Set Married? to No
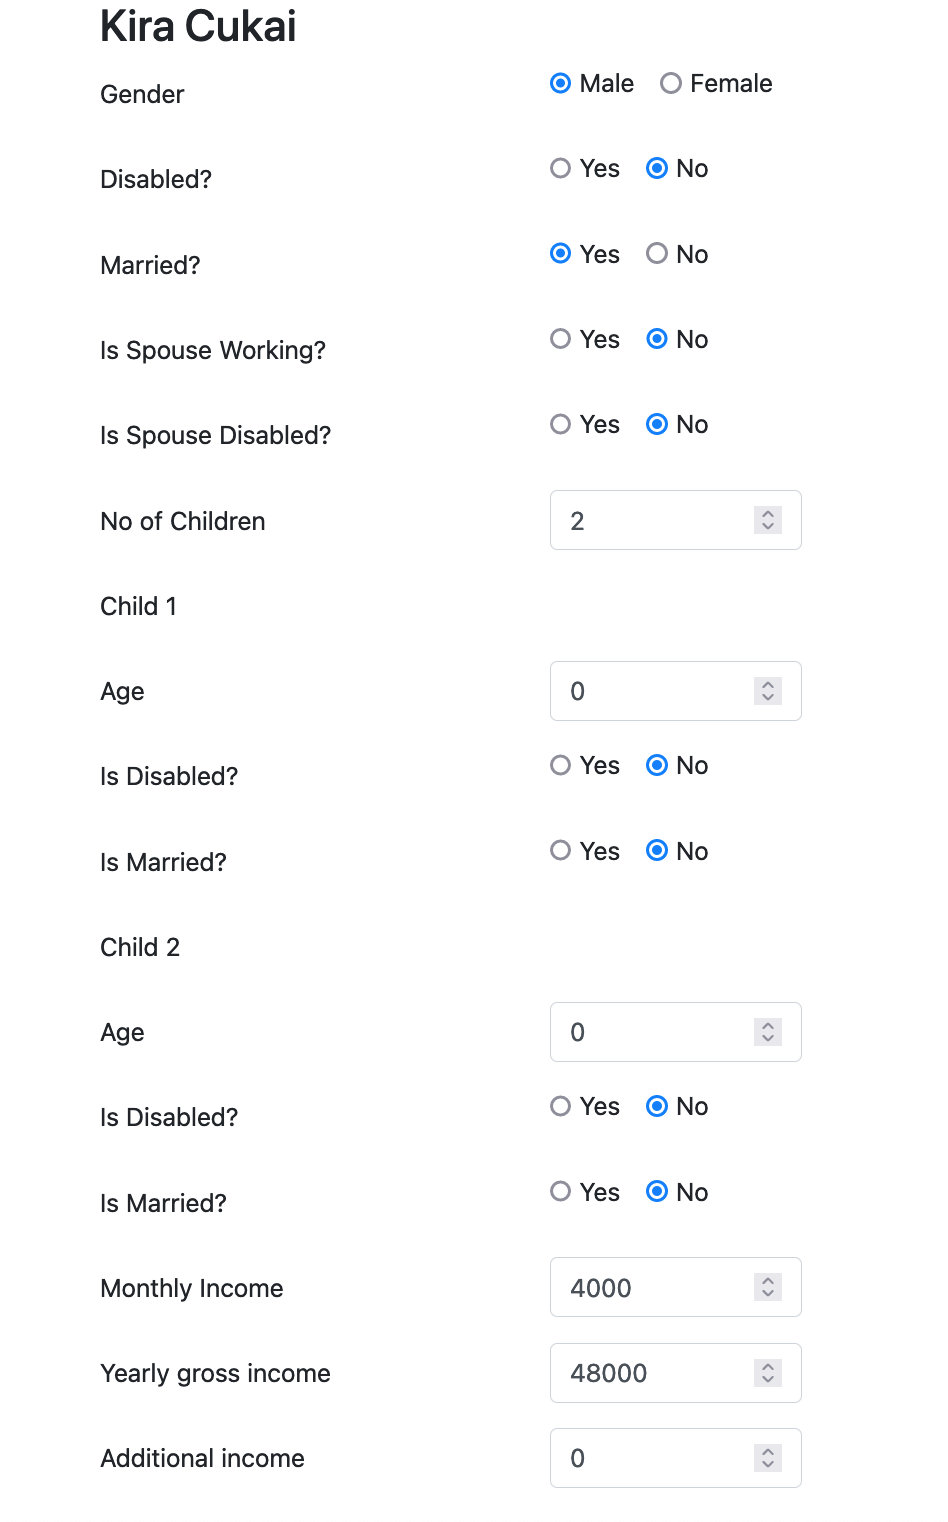The width and height of the screenshot is (948, 1522). click(657, 254)
